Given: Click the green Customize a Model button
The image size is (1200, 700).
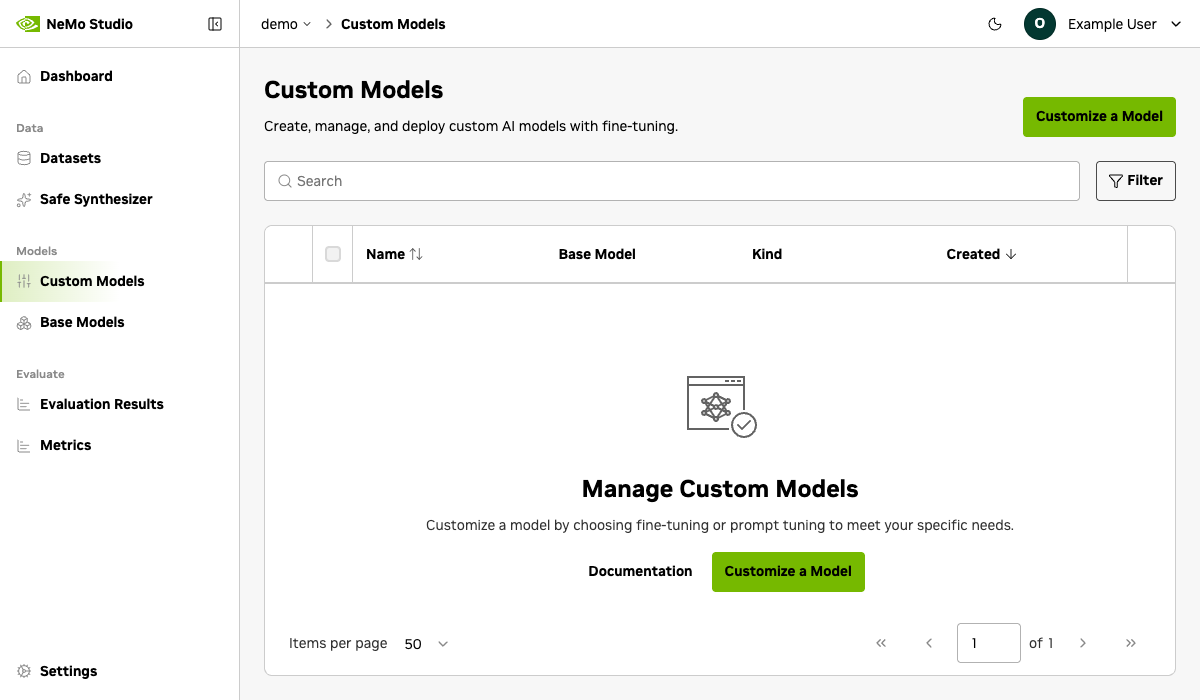Looking at the screenshot, I should pos(1098,117).
